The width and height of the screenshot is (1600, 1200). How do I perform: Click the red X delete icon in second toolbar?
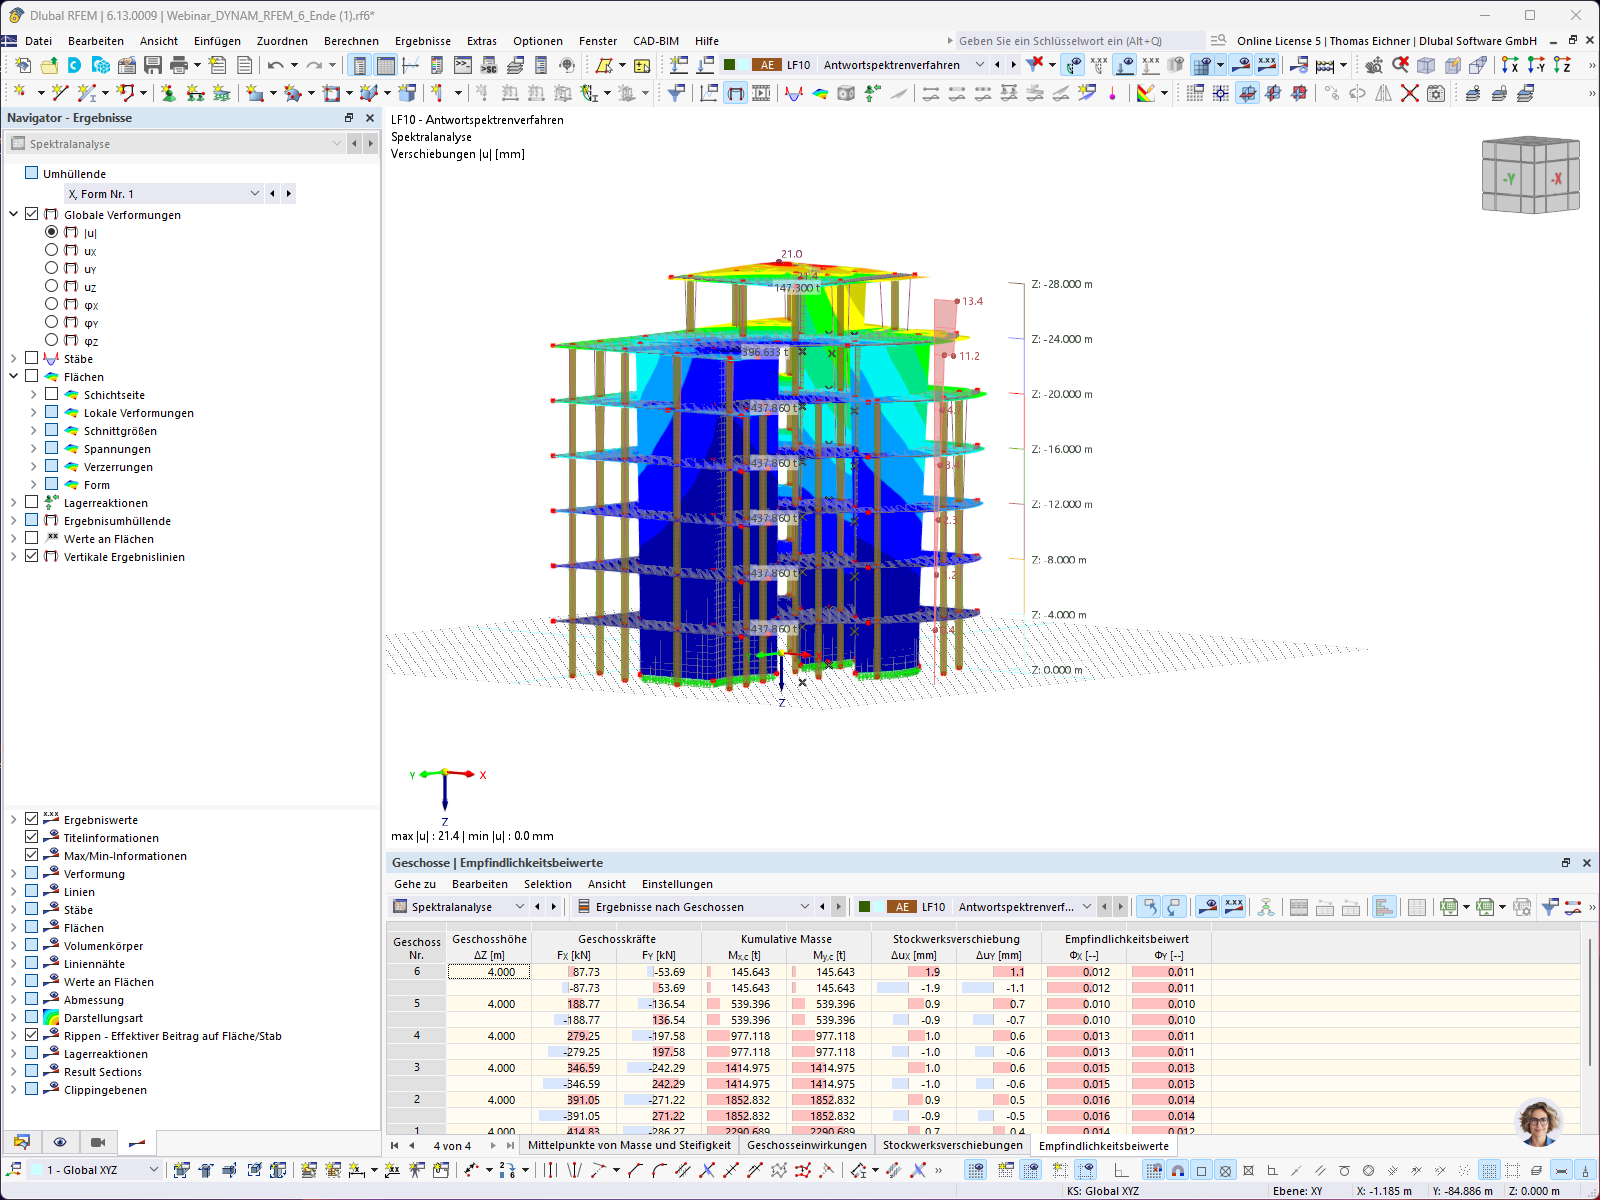pos(1410,93)
